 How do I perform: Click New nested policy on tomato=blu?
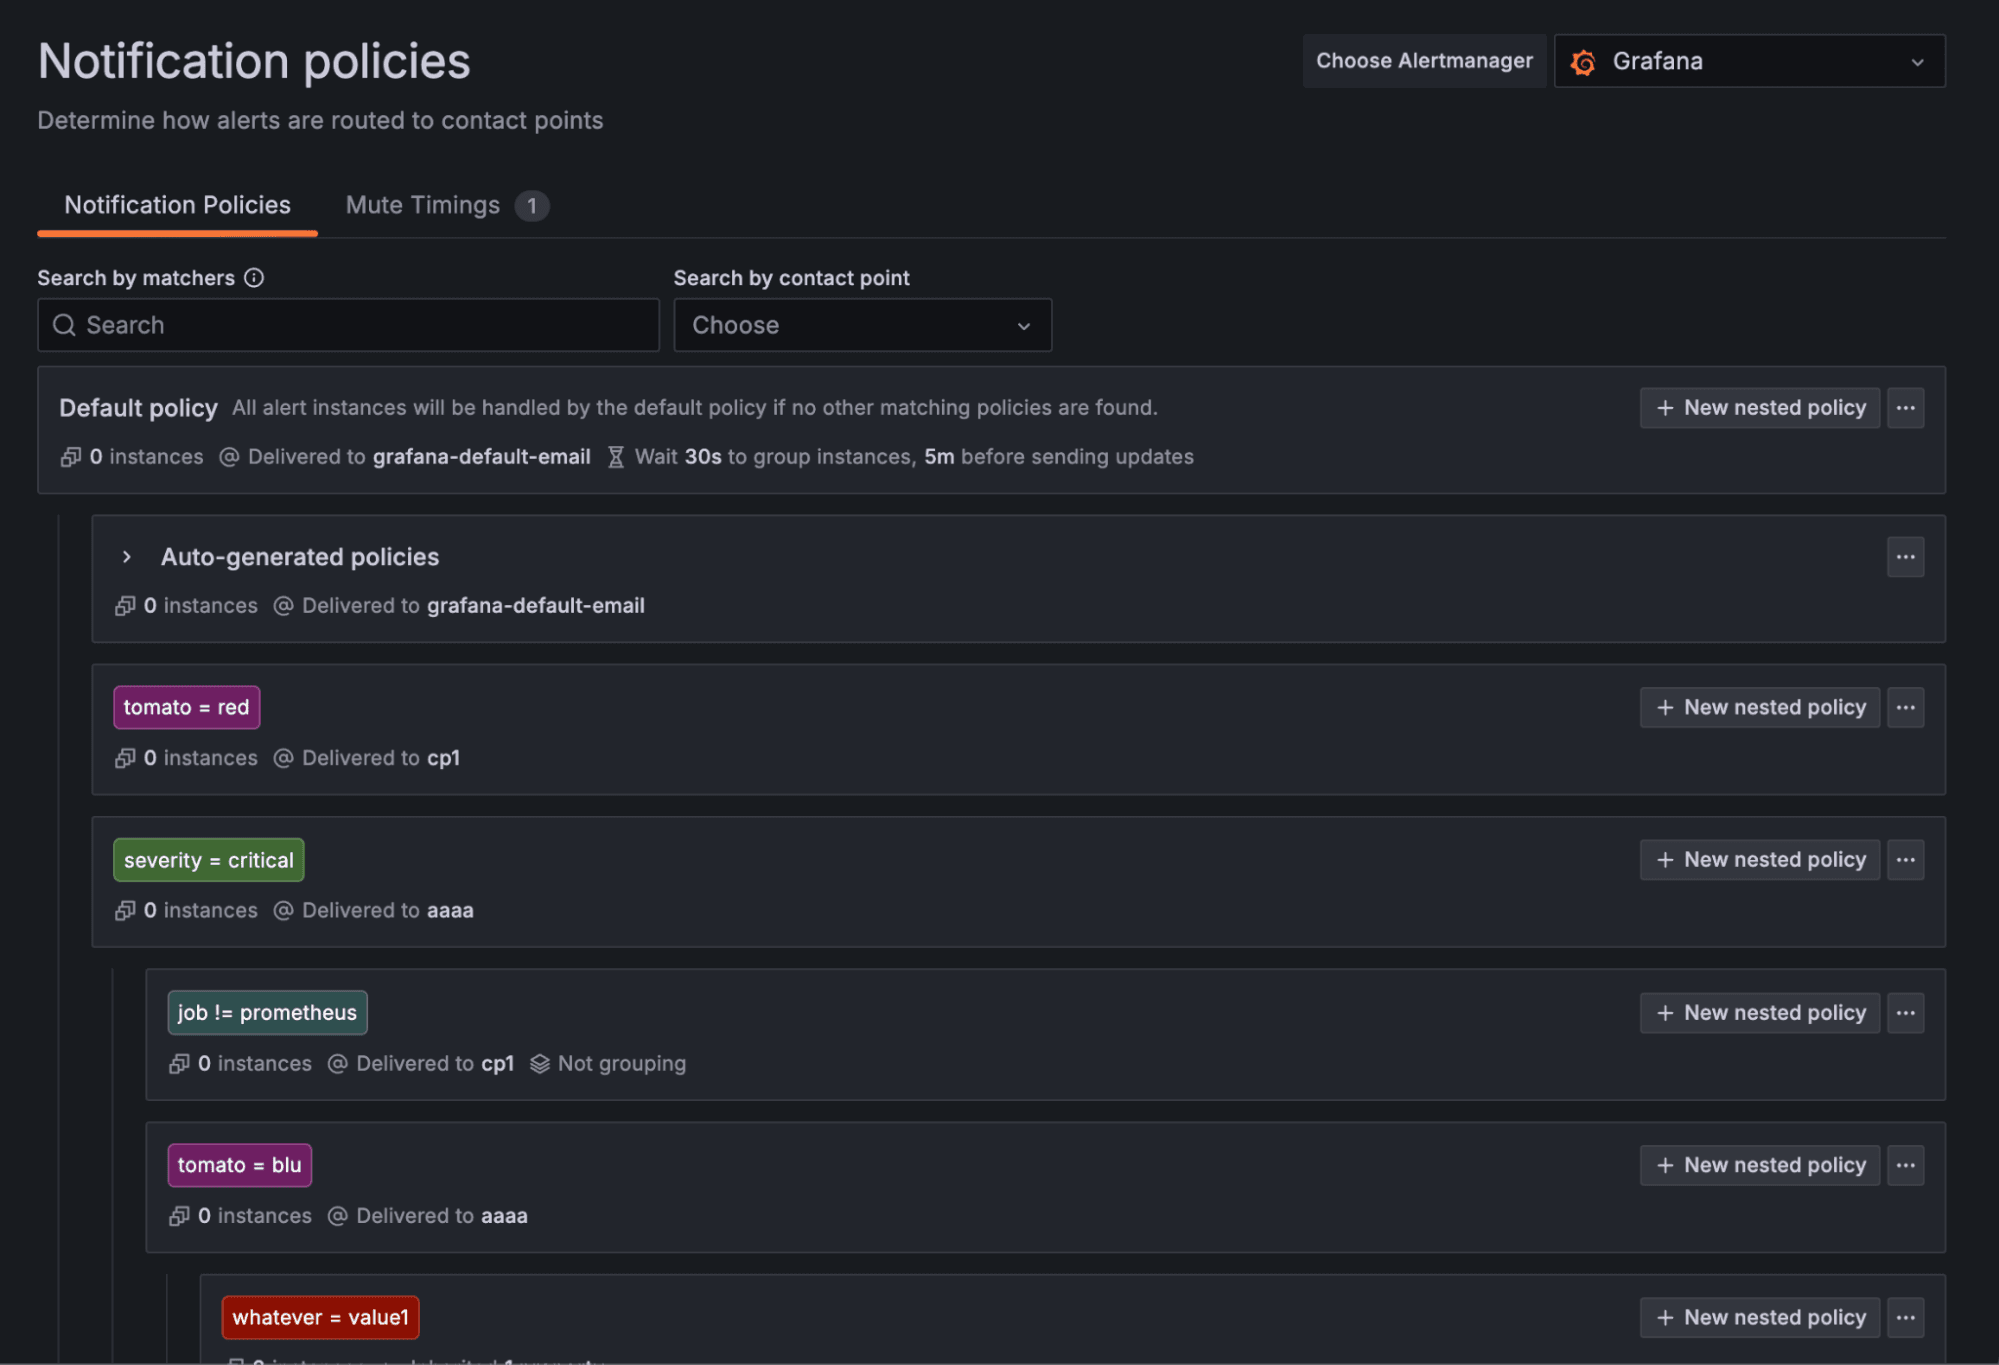pos(1759,1164)
